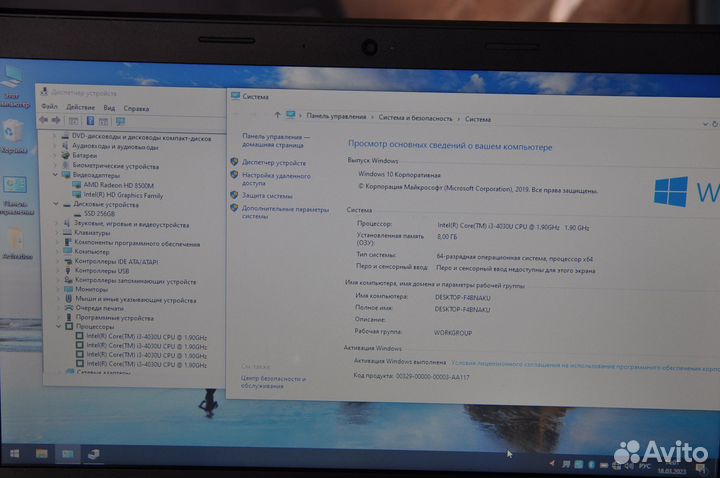Click the computer name DESKTOP-F4BNAKU value
This screenshot has width=720, height=478.
pos(462,298)
